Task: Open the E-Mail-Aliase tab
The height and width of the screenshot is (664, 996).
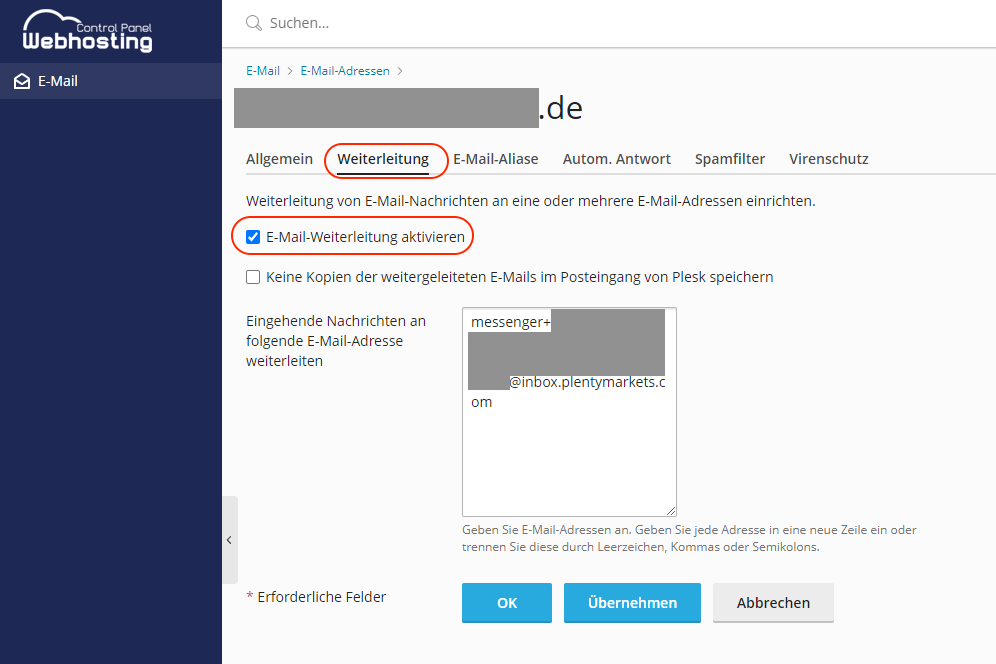Action: pyautogui.click(x=495, y=159)
